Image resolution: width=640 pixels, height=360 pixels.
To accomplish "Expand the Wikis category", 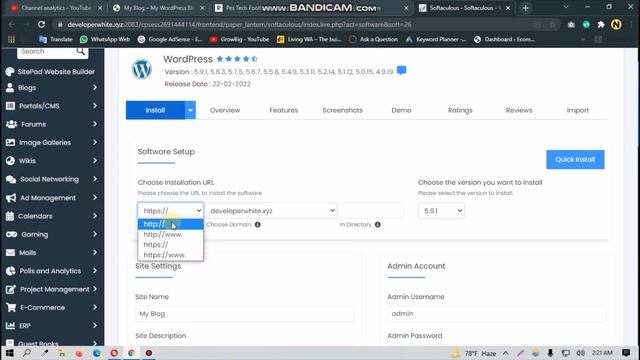I will coord(95,161).
